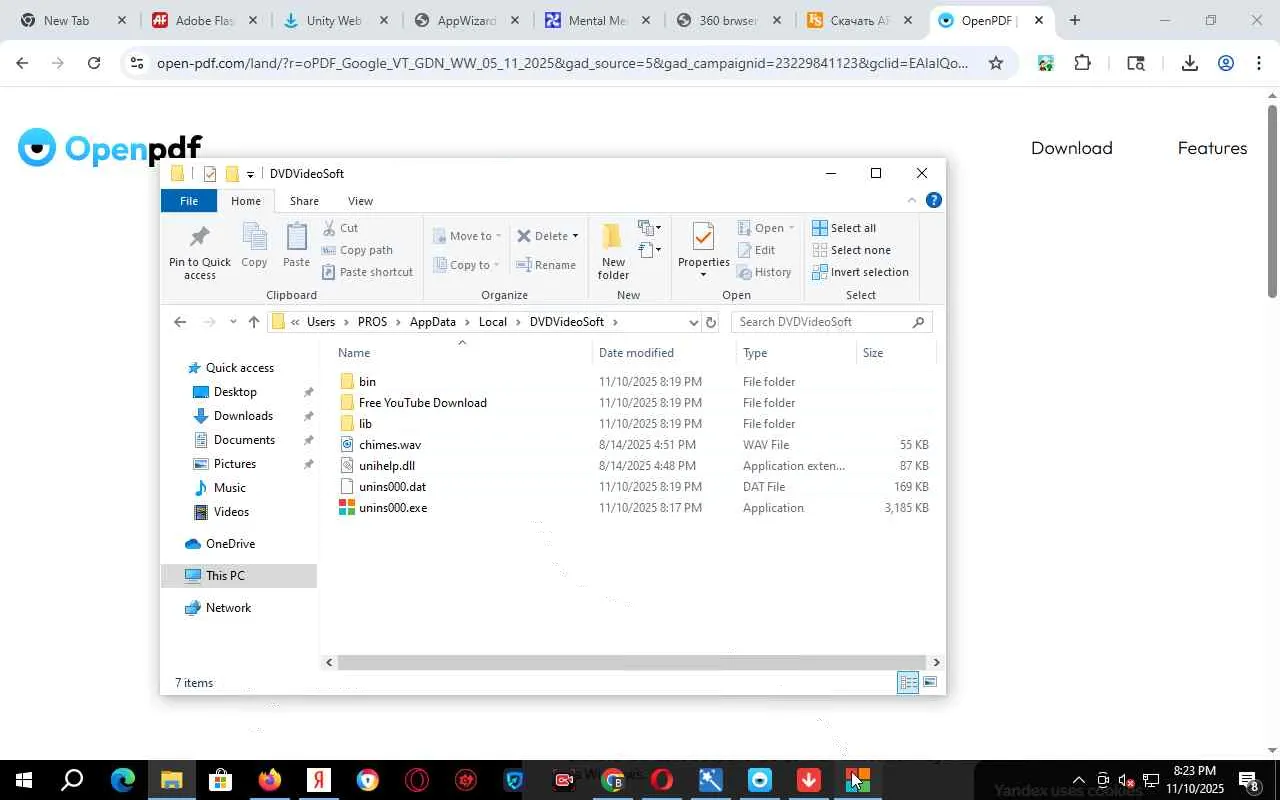Go up one folder level with the up arrow
Image resolution: width=1280 pixels, height=800 pixels.
254,322
